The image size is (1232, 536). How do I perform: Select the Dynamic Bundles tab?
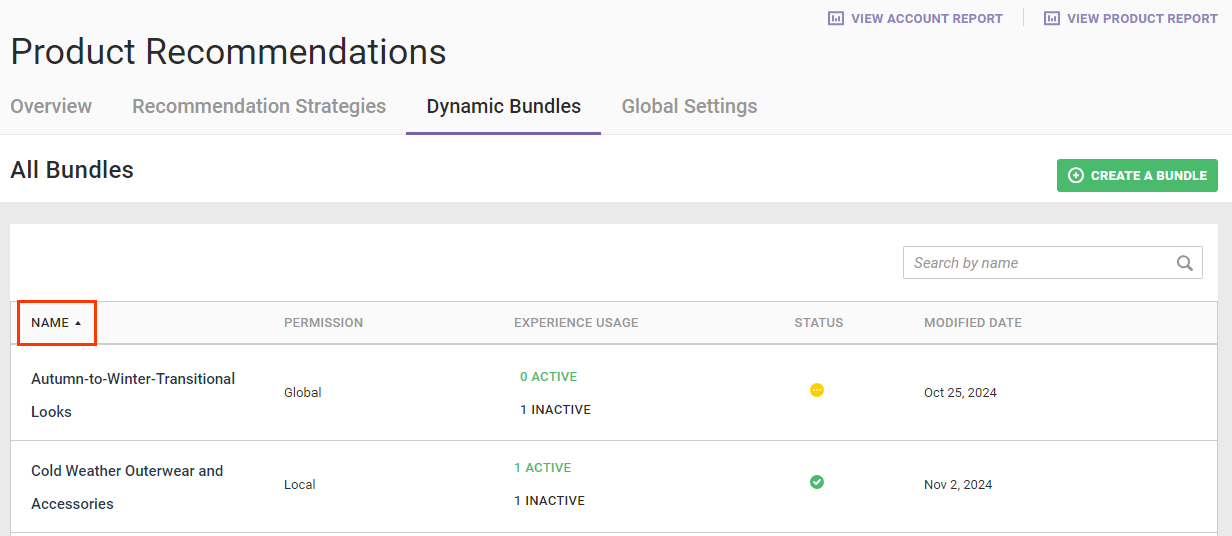pyautogui.click(x=503, y=106)
